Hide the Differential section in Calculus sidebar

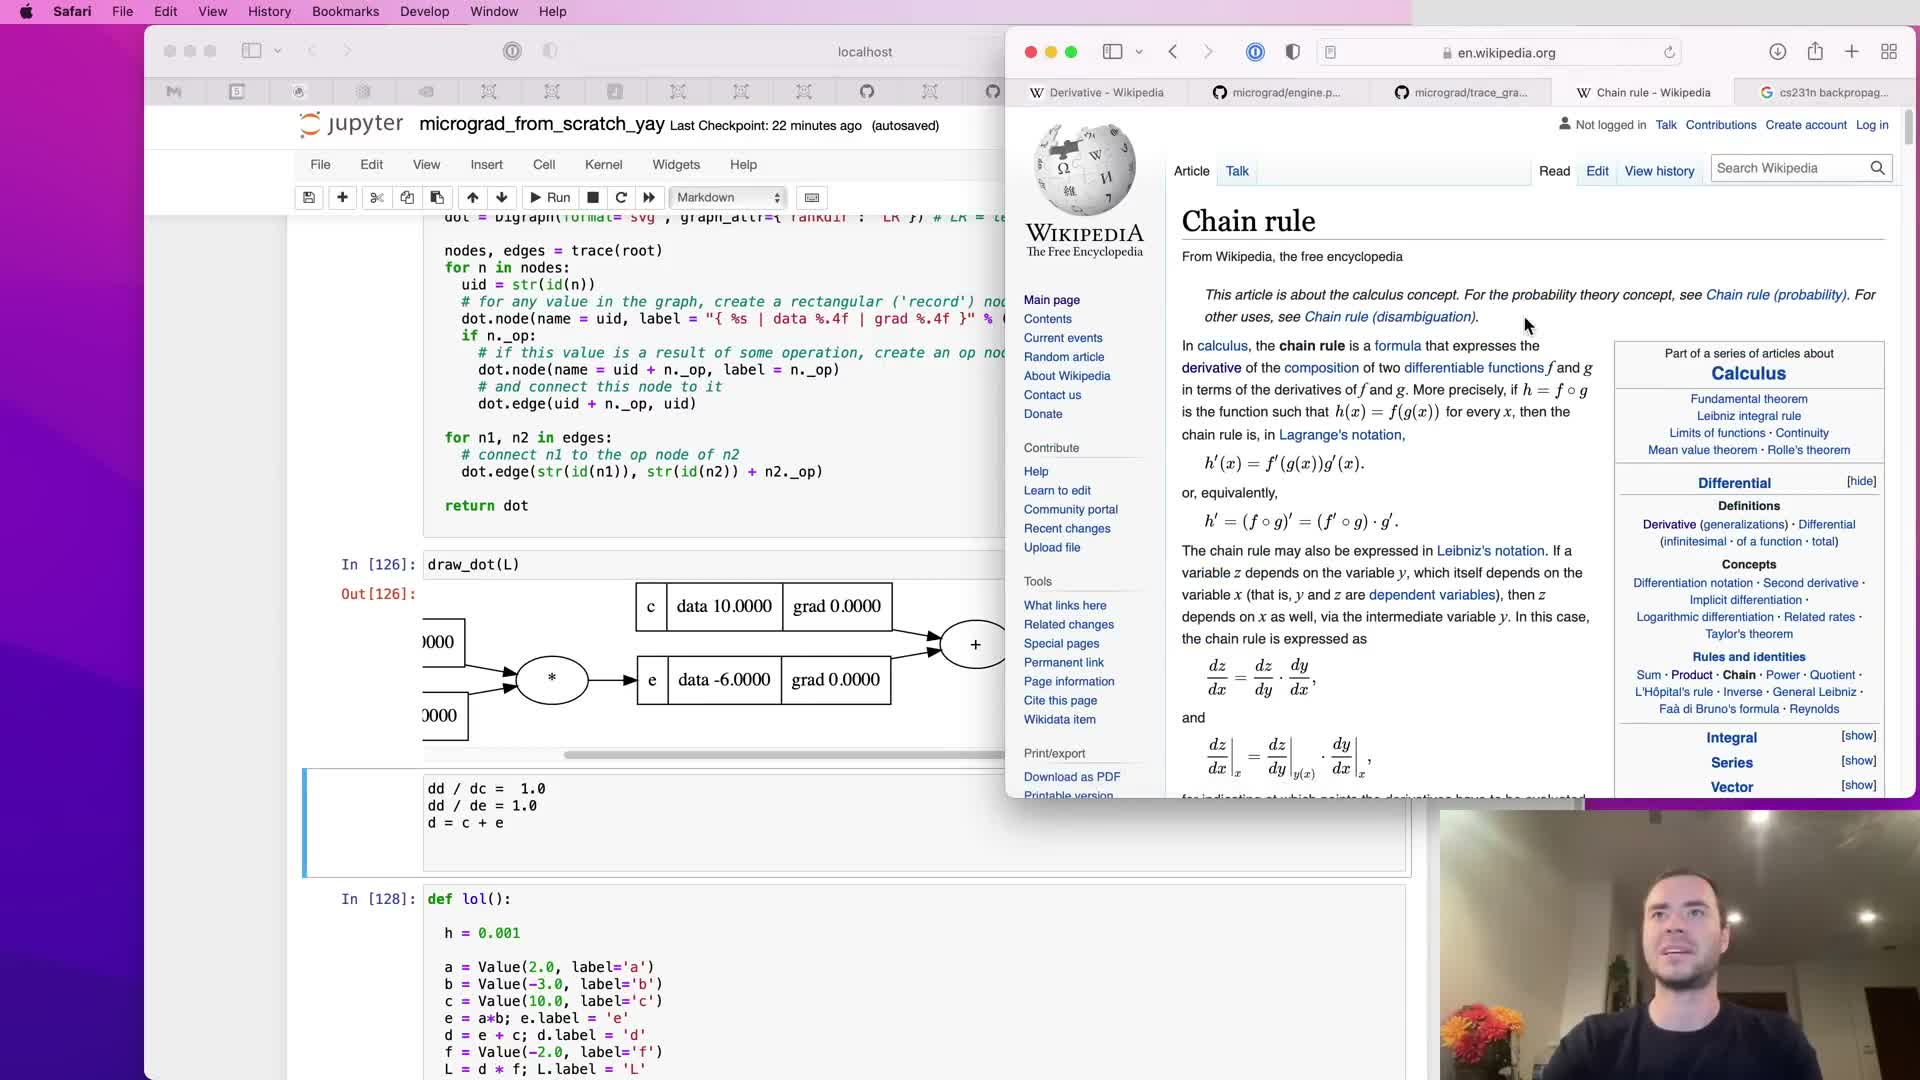[x=1861, y=481]
